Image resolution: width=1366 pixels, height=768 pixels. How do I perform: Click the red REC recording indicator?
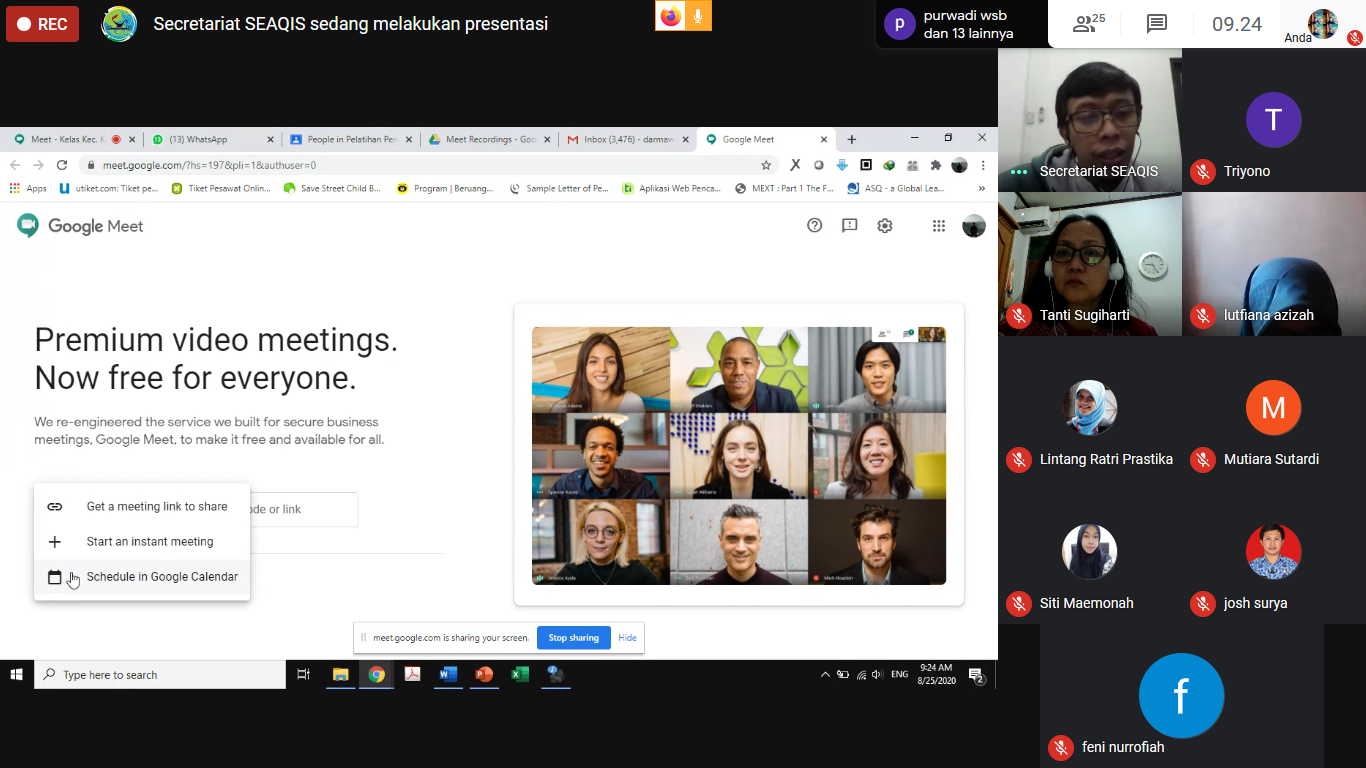pos(42,24)
